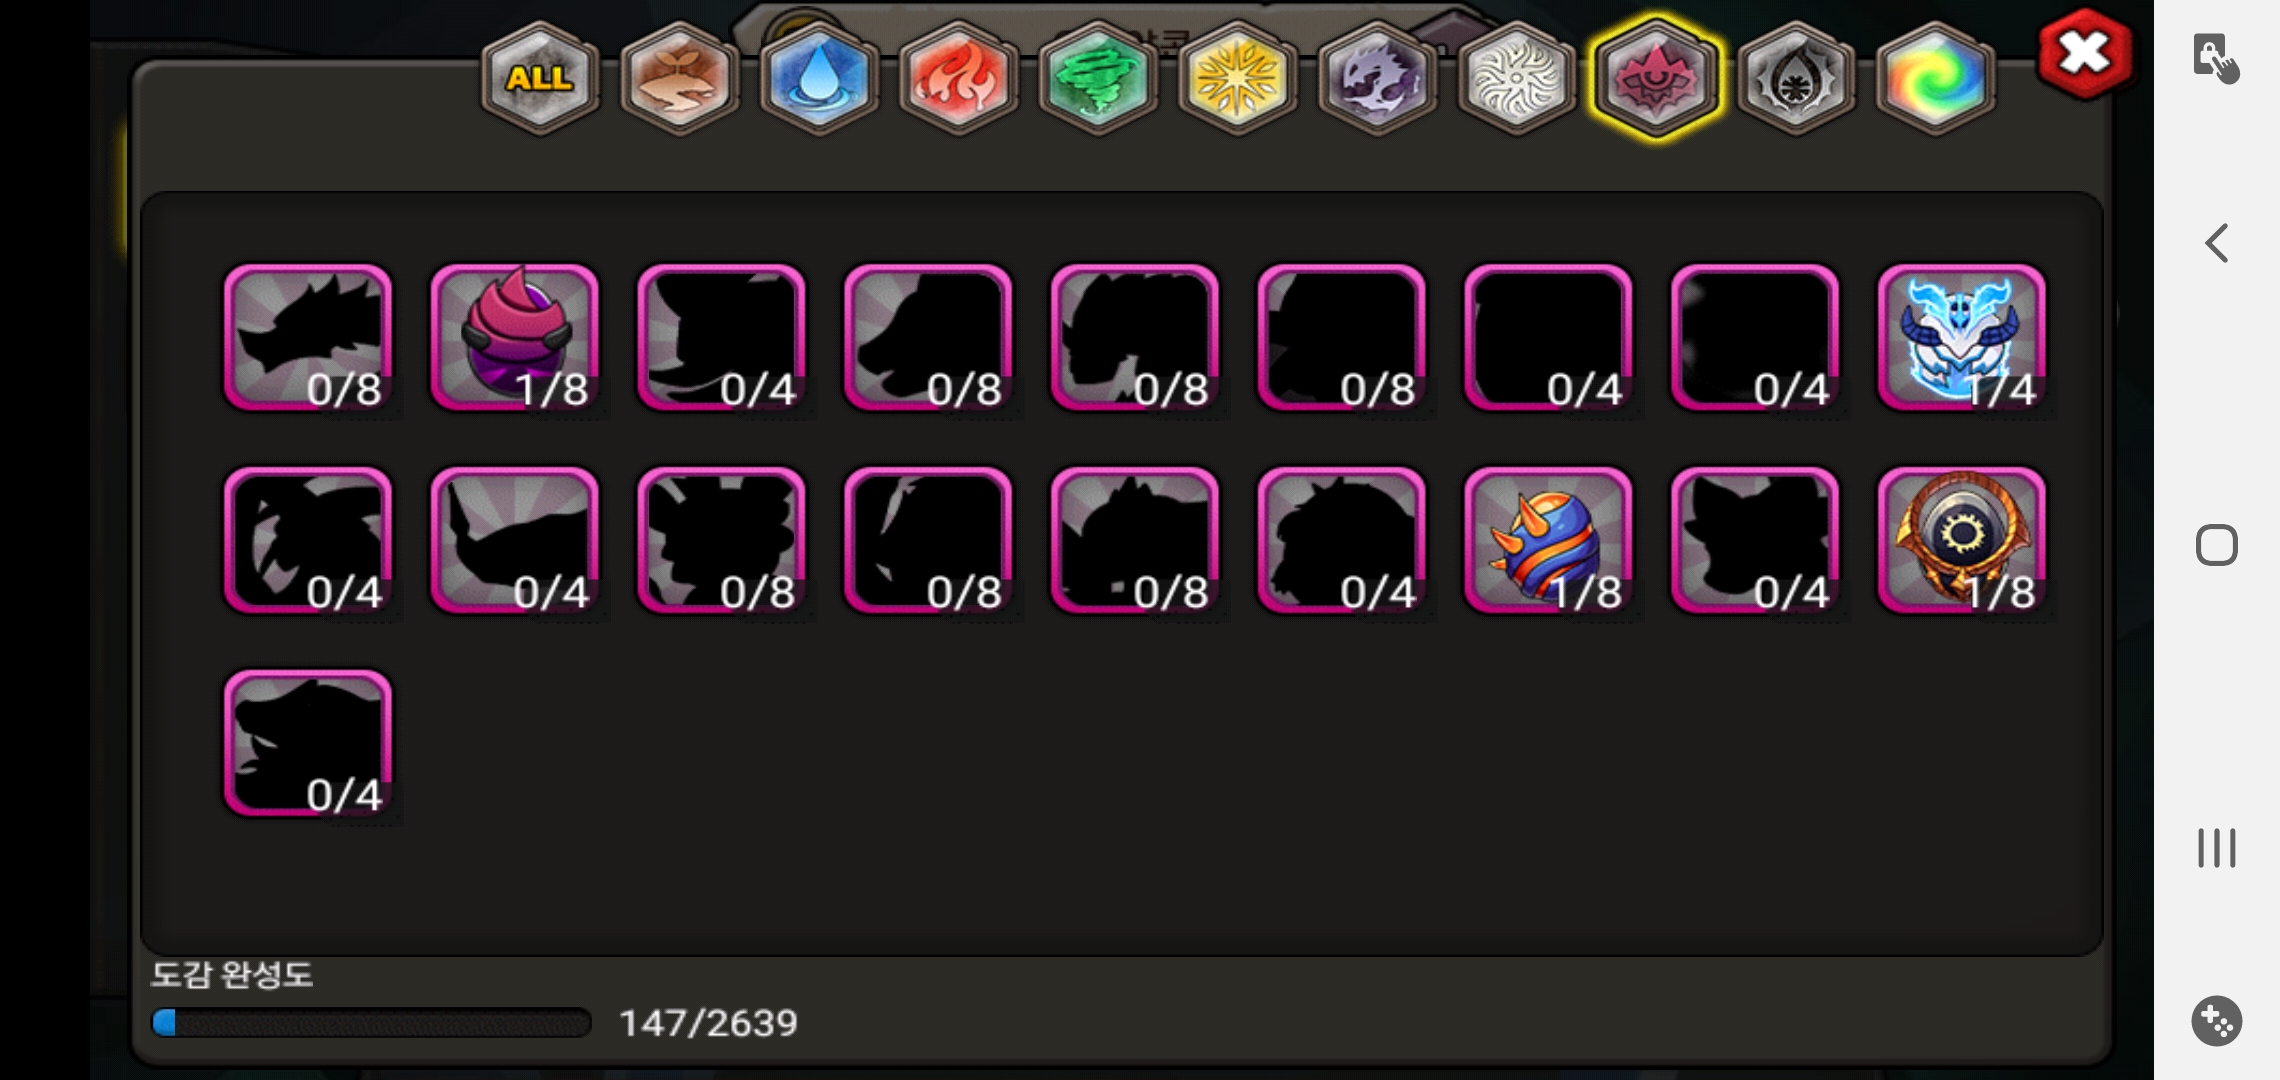Choose the fire flame element filter
The width and height of the screenshot is (2280, 1080).
(x=958, y=78)
